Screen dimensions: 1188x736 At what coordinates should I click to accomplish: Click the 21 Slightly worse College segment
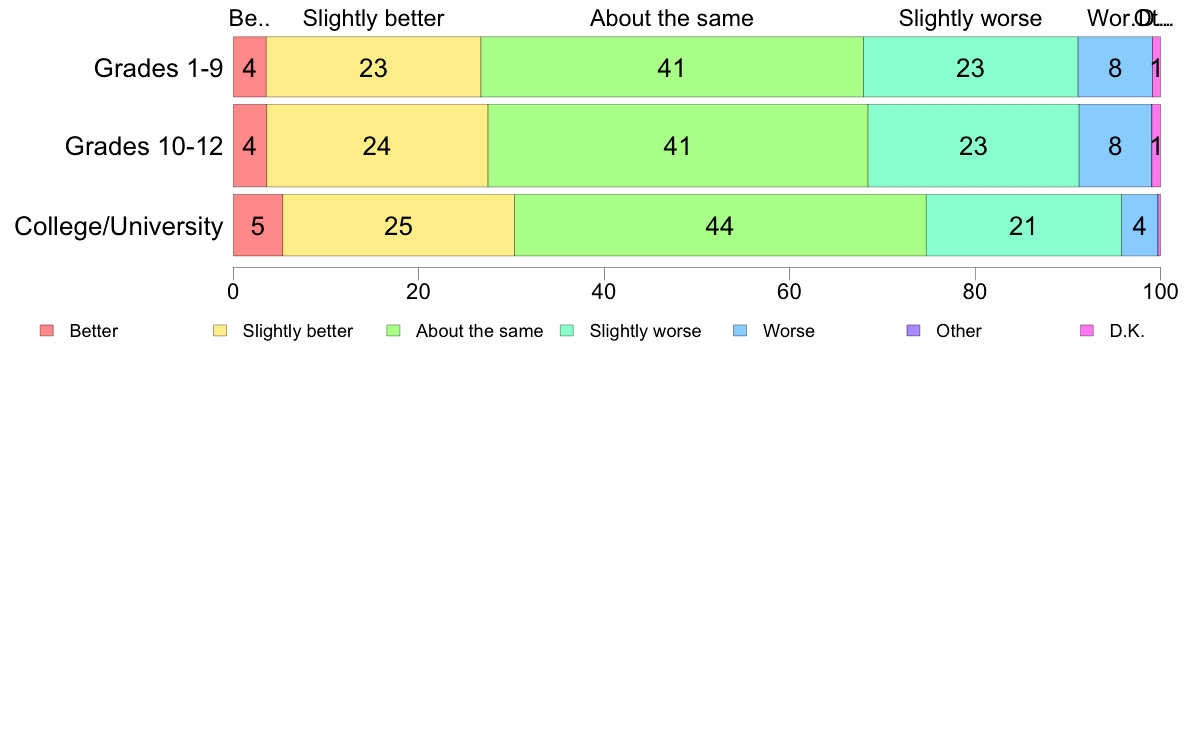[x=1024, y=226]
